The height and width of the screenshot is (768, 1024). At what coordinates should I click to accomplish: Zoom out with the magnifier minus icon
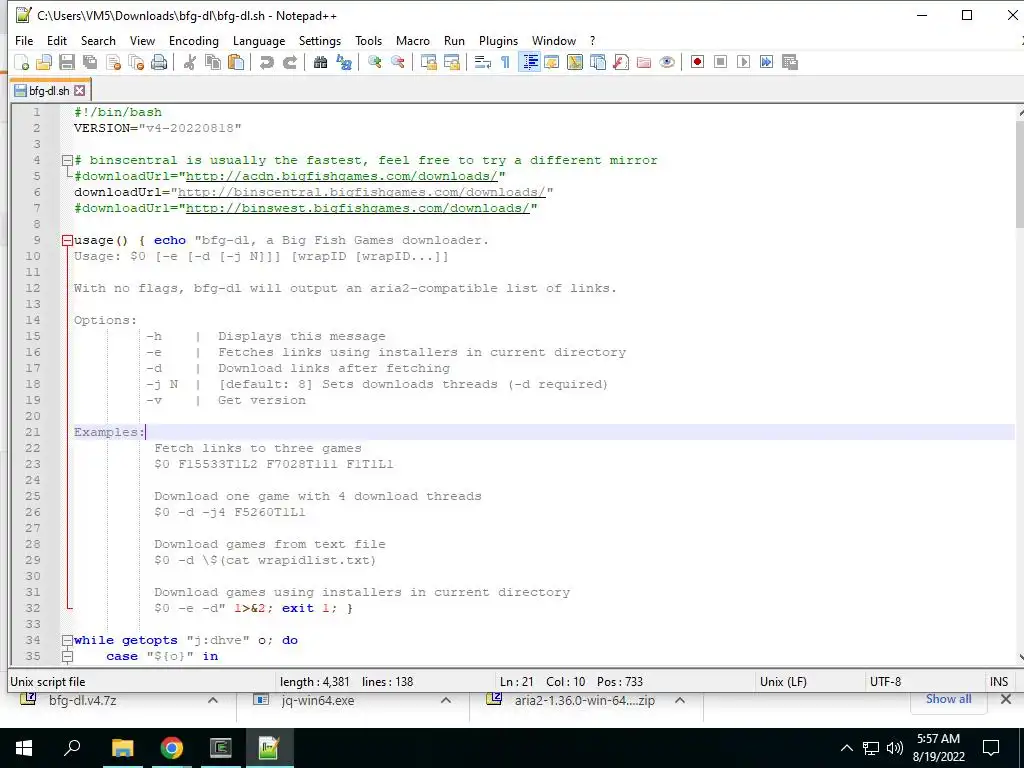point(398,62)
